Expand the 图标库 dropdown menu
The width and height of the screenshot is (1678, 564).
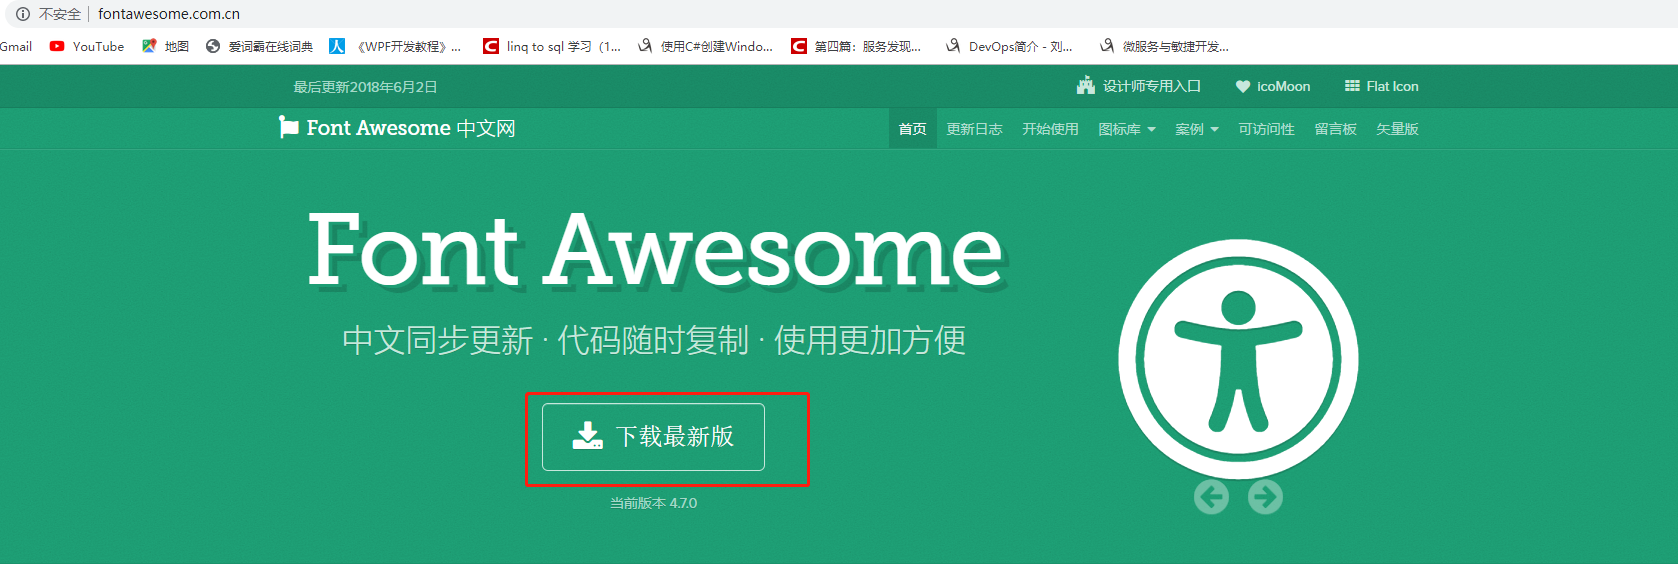[x=1127, y=129]
